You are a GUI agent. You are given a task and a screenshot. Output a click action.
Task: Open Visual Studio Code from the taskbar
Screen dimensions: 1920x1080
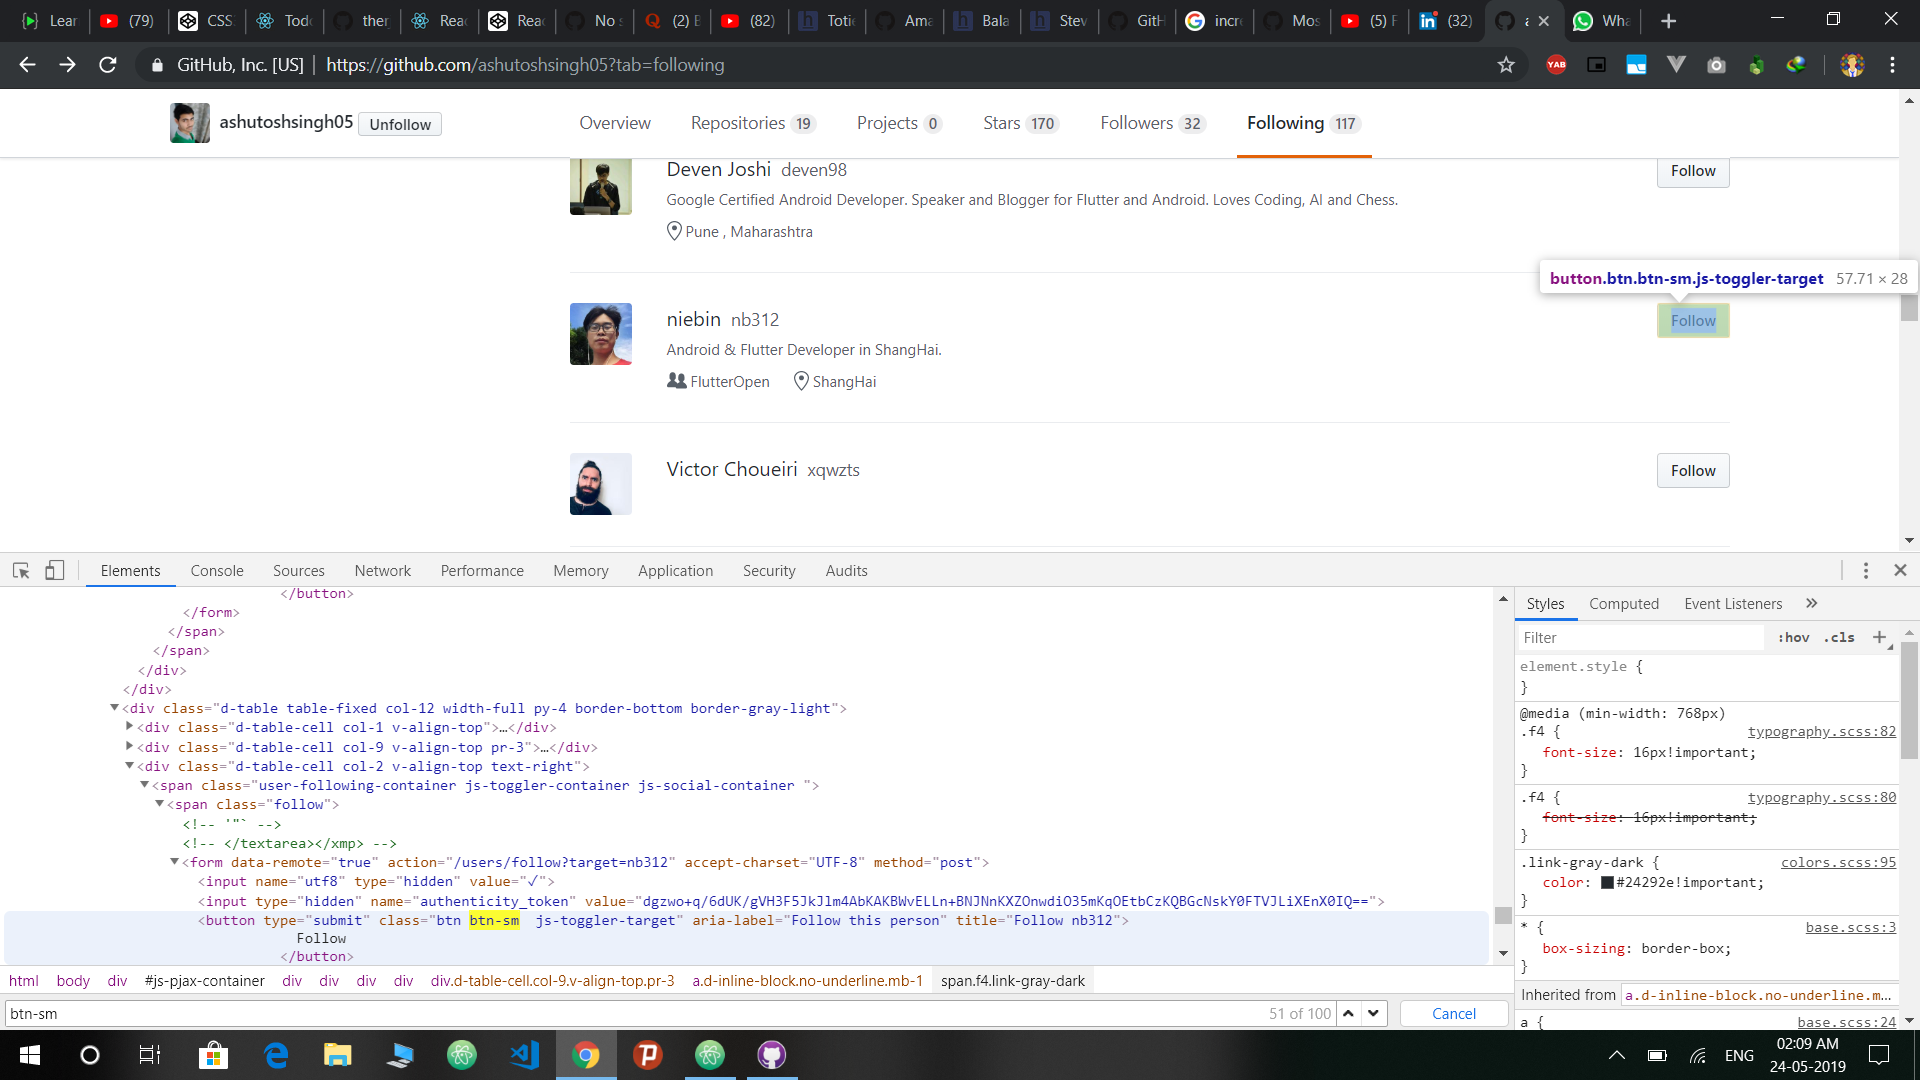(524, 1054)
